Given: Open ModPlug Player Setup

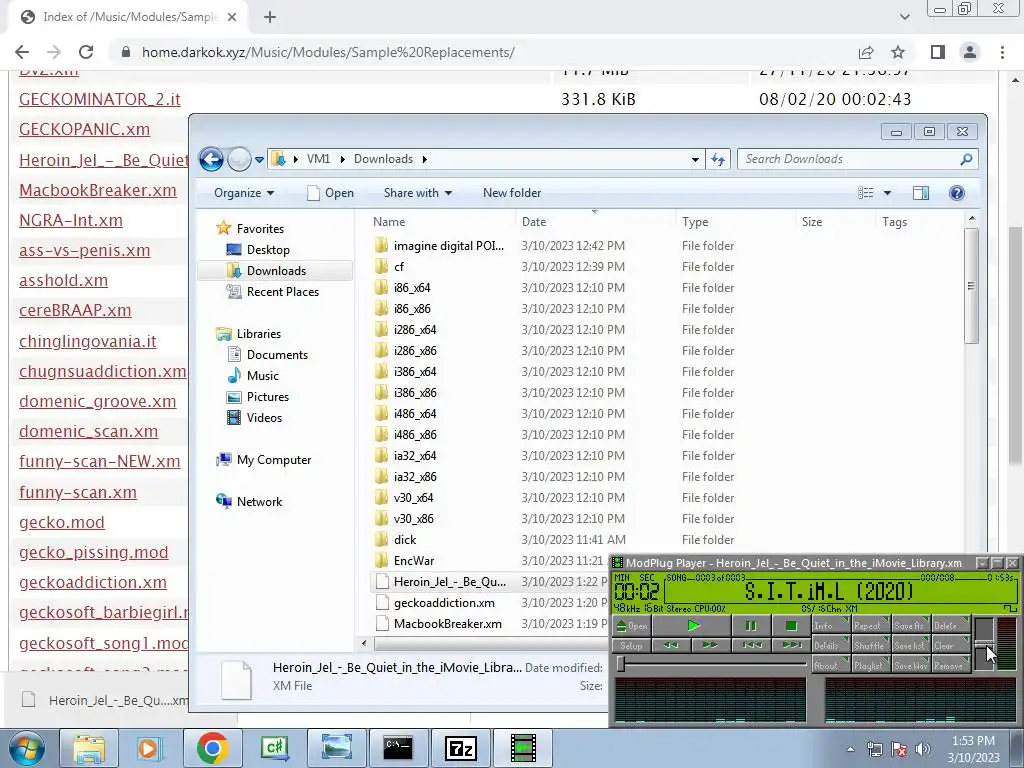Looking at the screenshot, I should (632, 645).
